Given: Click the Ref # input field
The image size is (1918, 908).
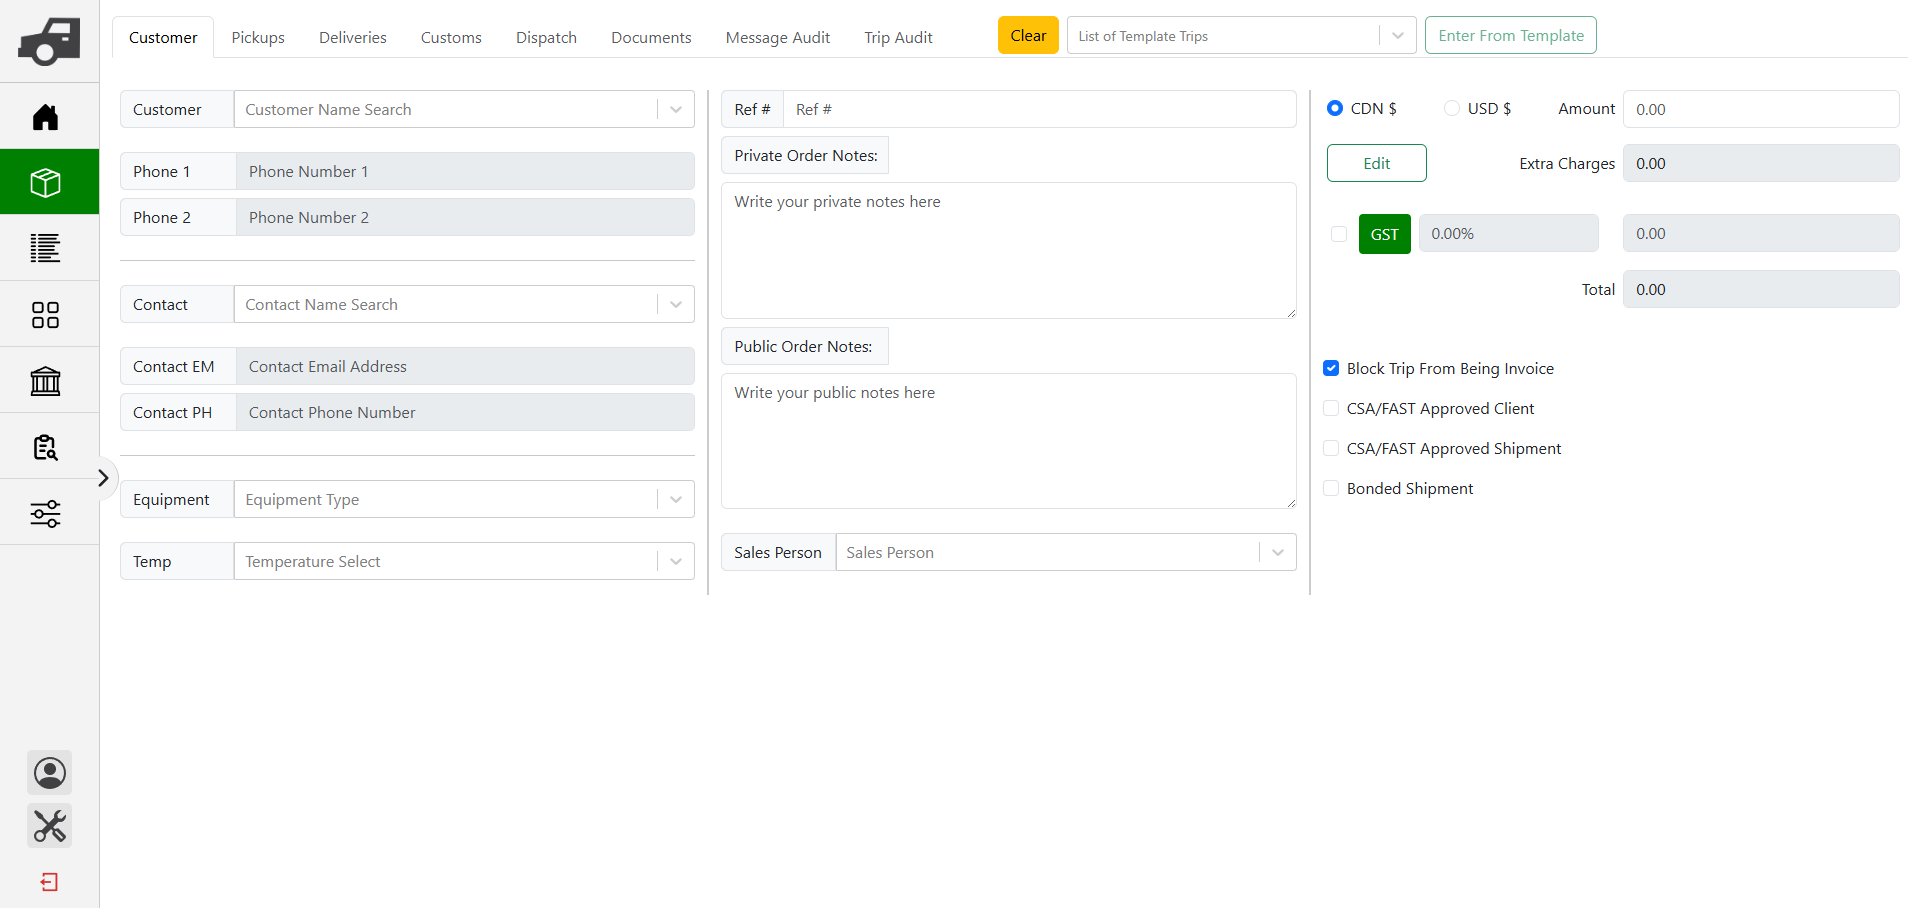Looking at the screenshot, I should [1038, 109].
